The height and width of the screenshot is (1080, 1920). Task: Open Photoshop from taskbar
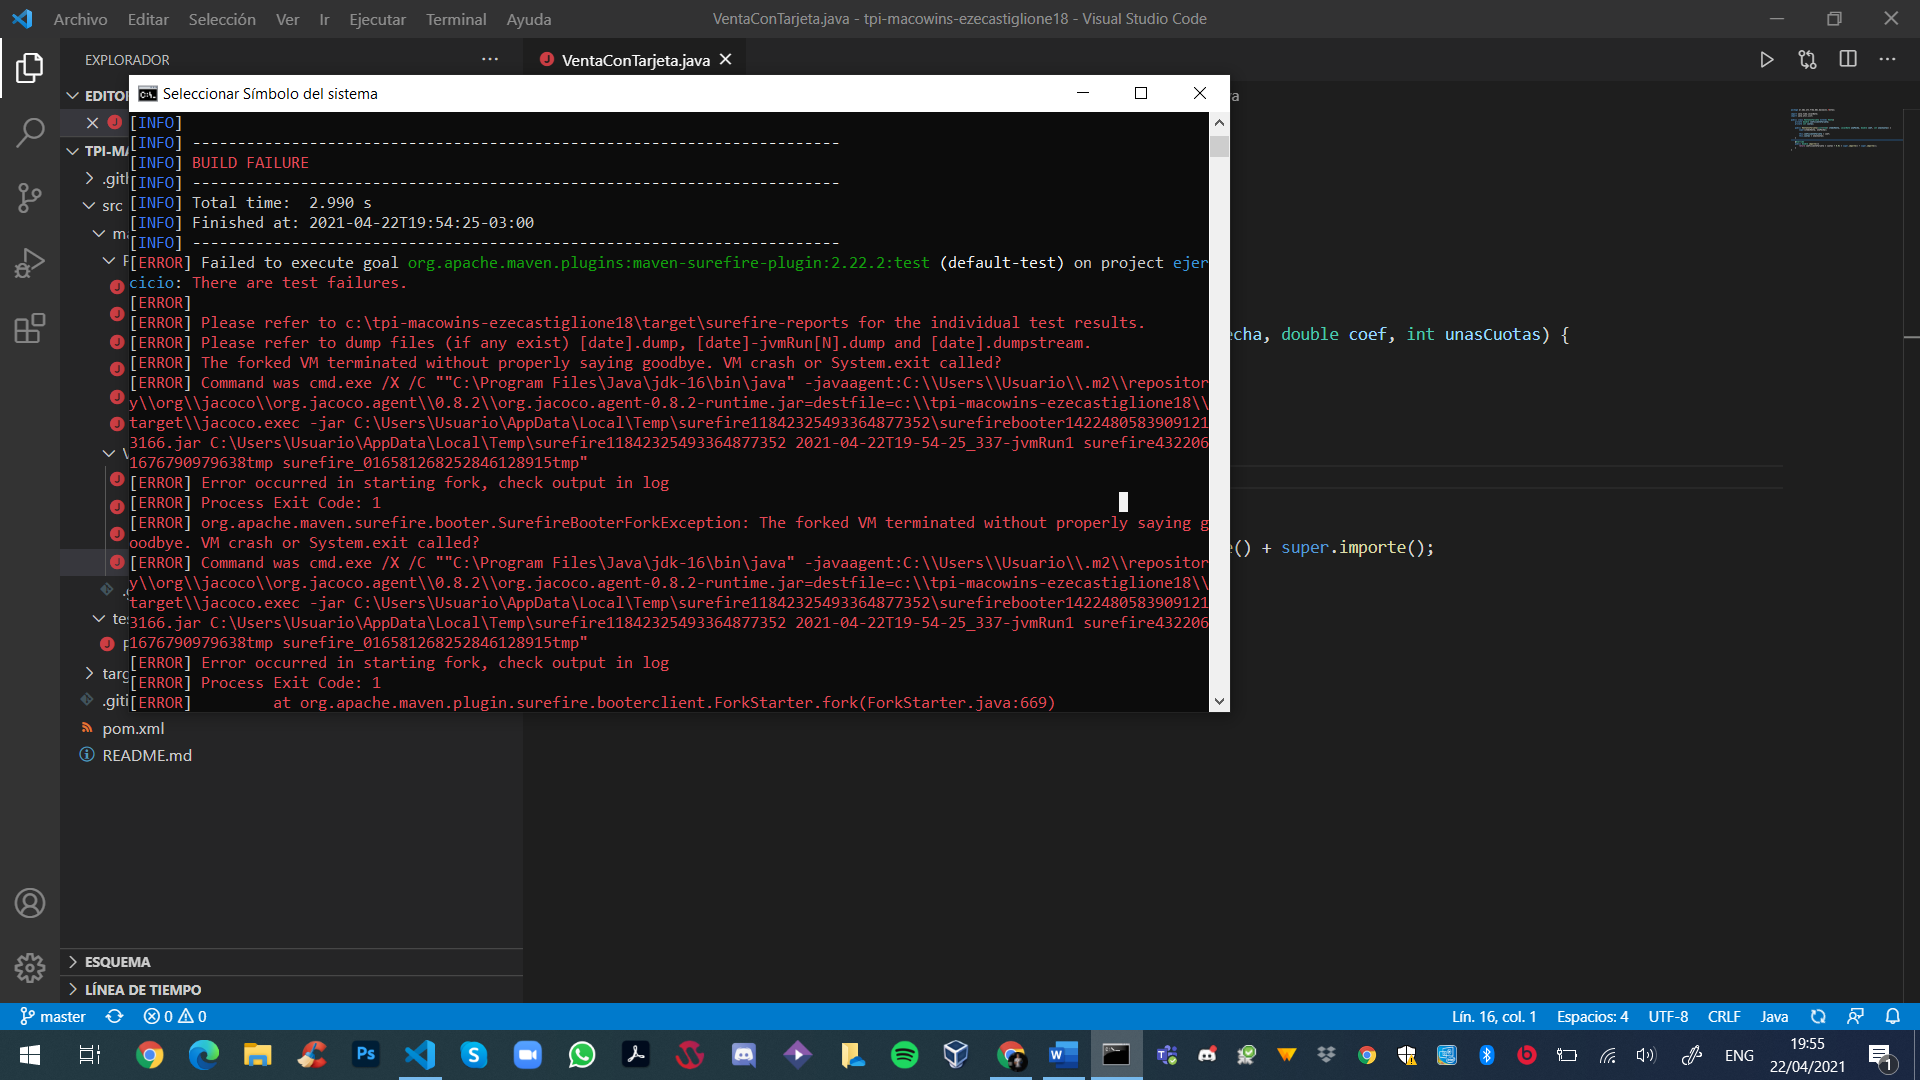pyautogui.click(x=366, y=1055)
